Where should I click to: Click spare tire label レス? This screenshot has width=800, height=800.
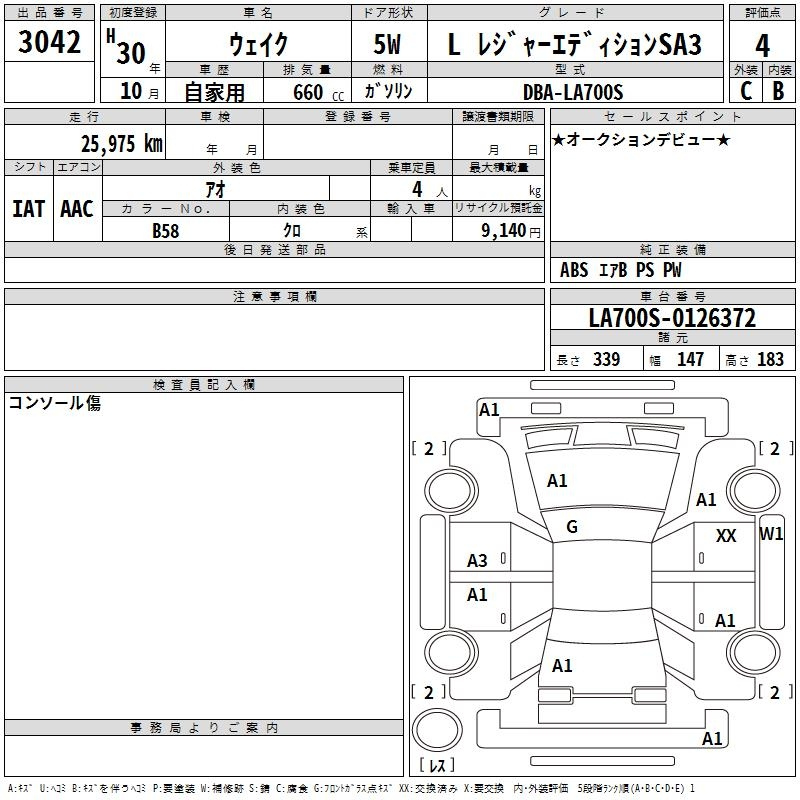437,765
